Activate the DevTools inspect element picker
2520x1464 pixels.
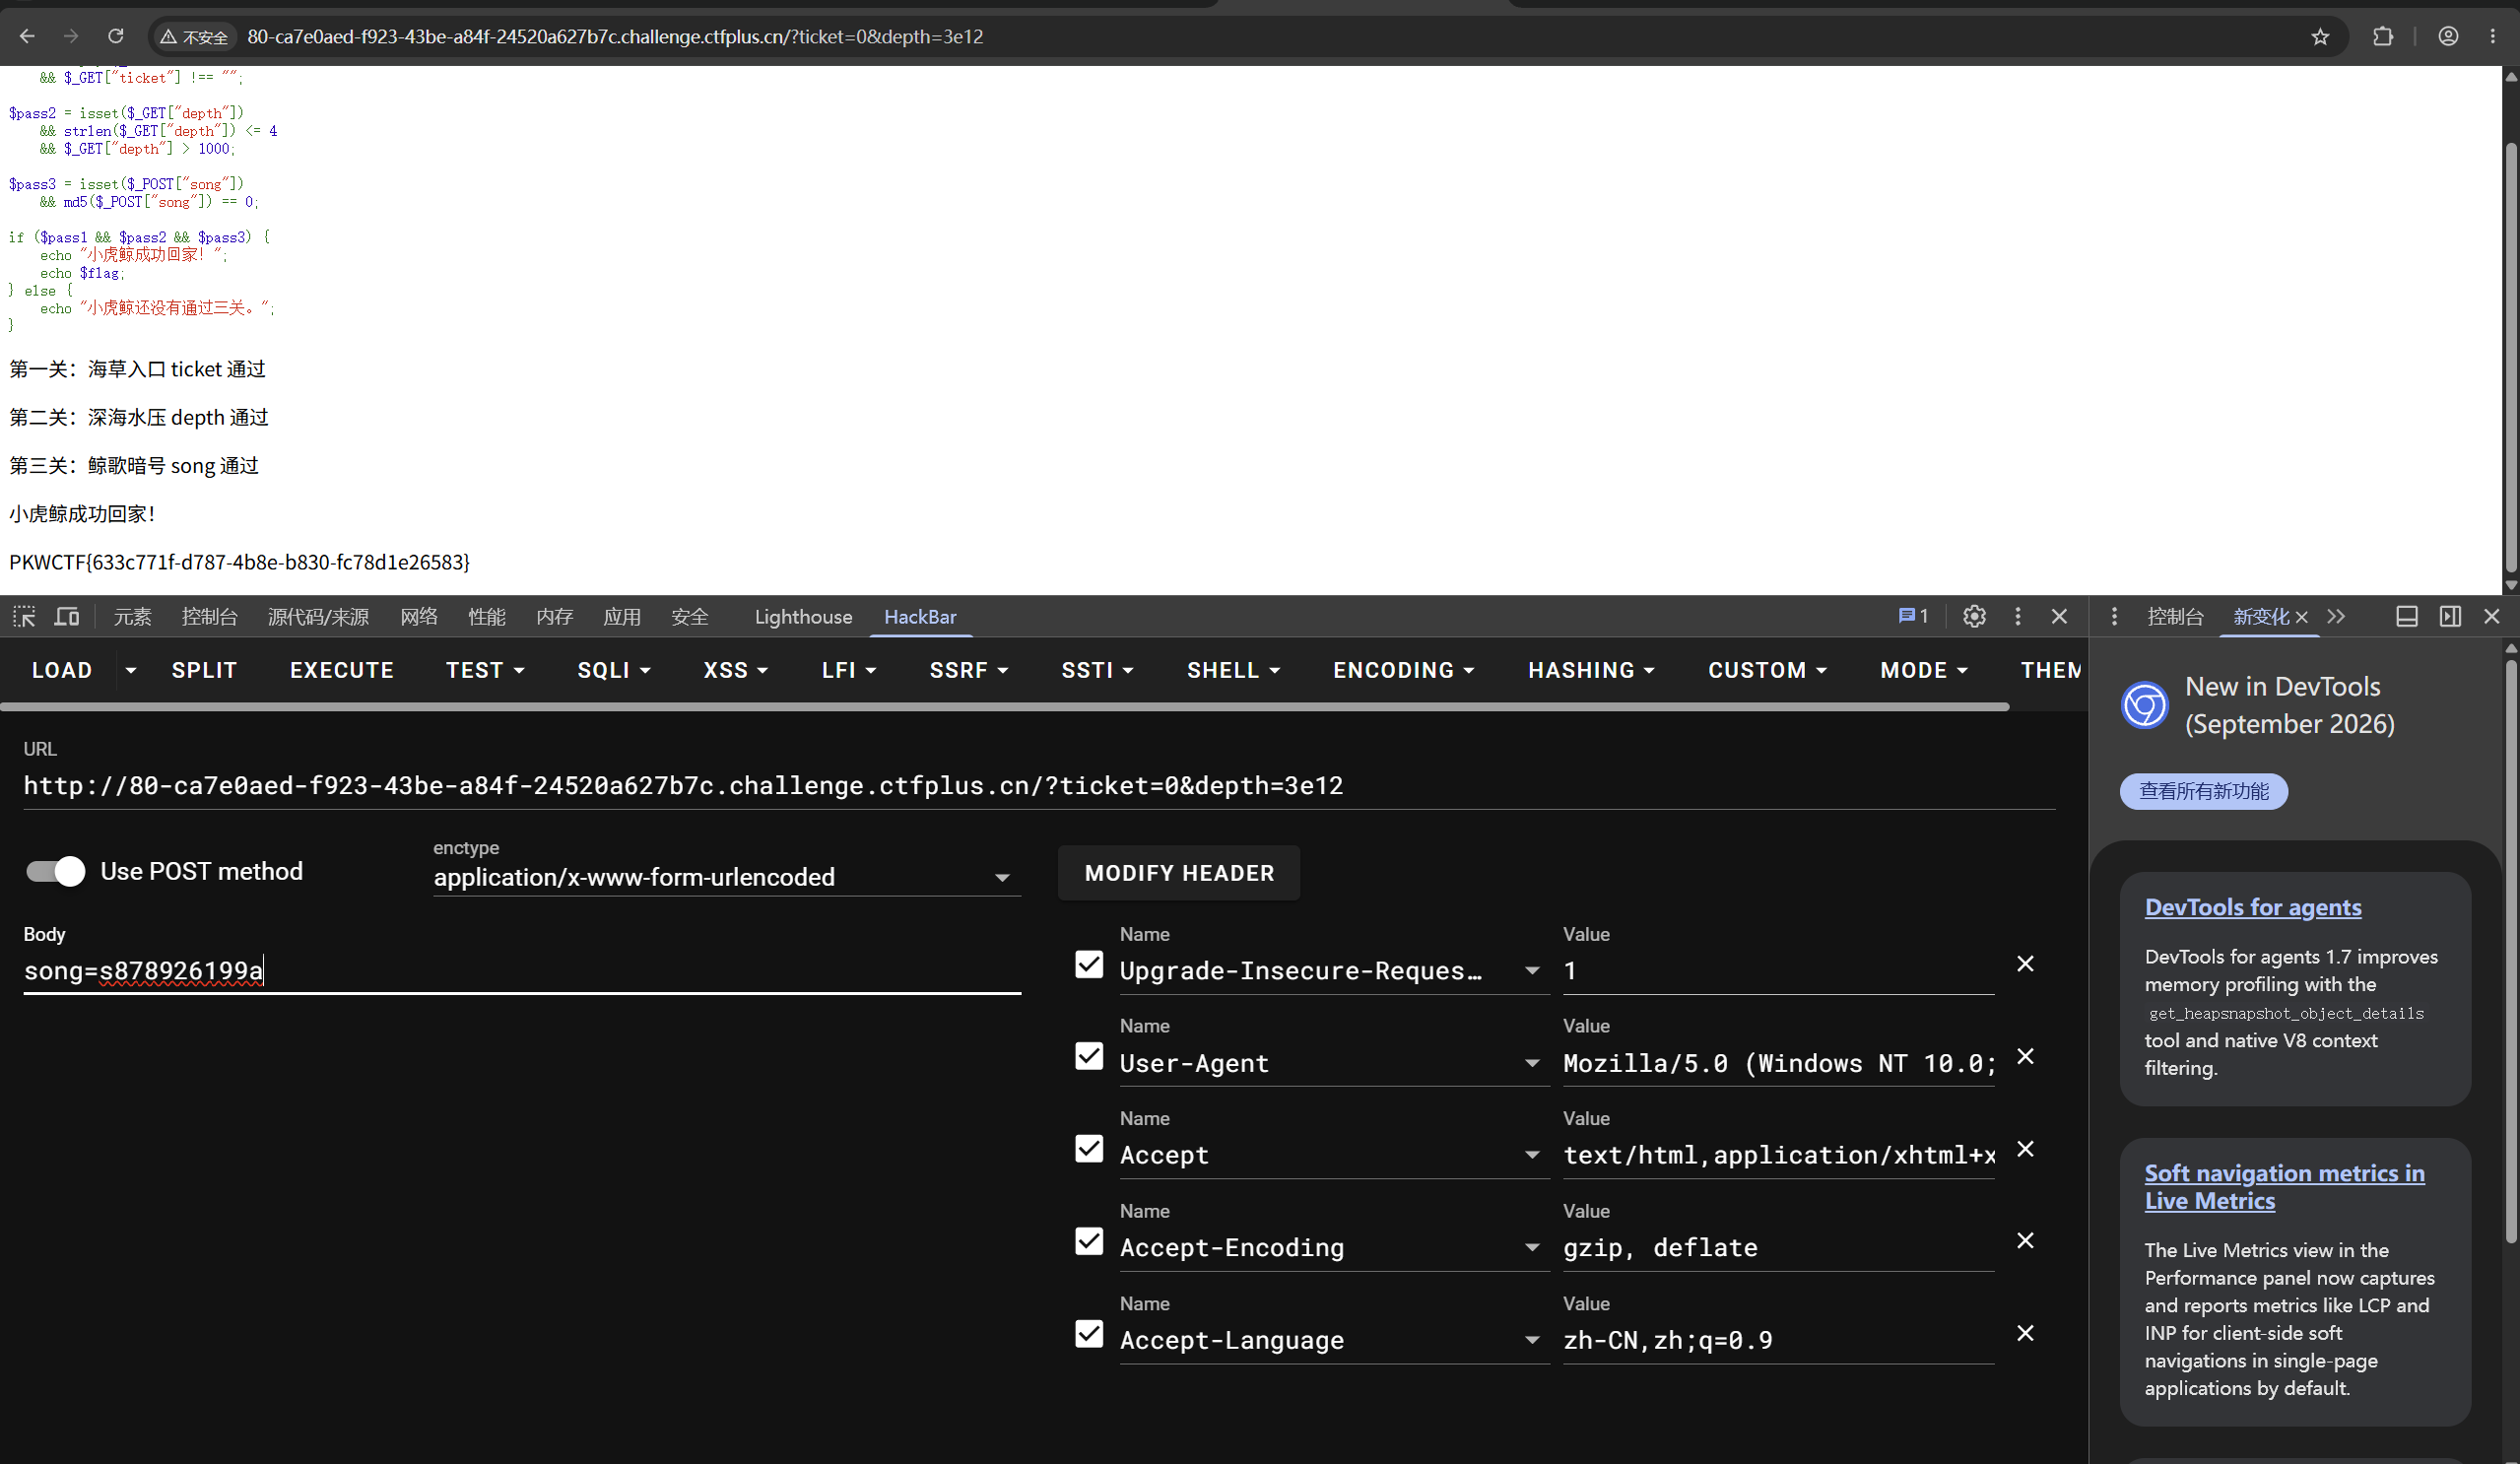24,617
